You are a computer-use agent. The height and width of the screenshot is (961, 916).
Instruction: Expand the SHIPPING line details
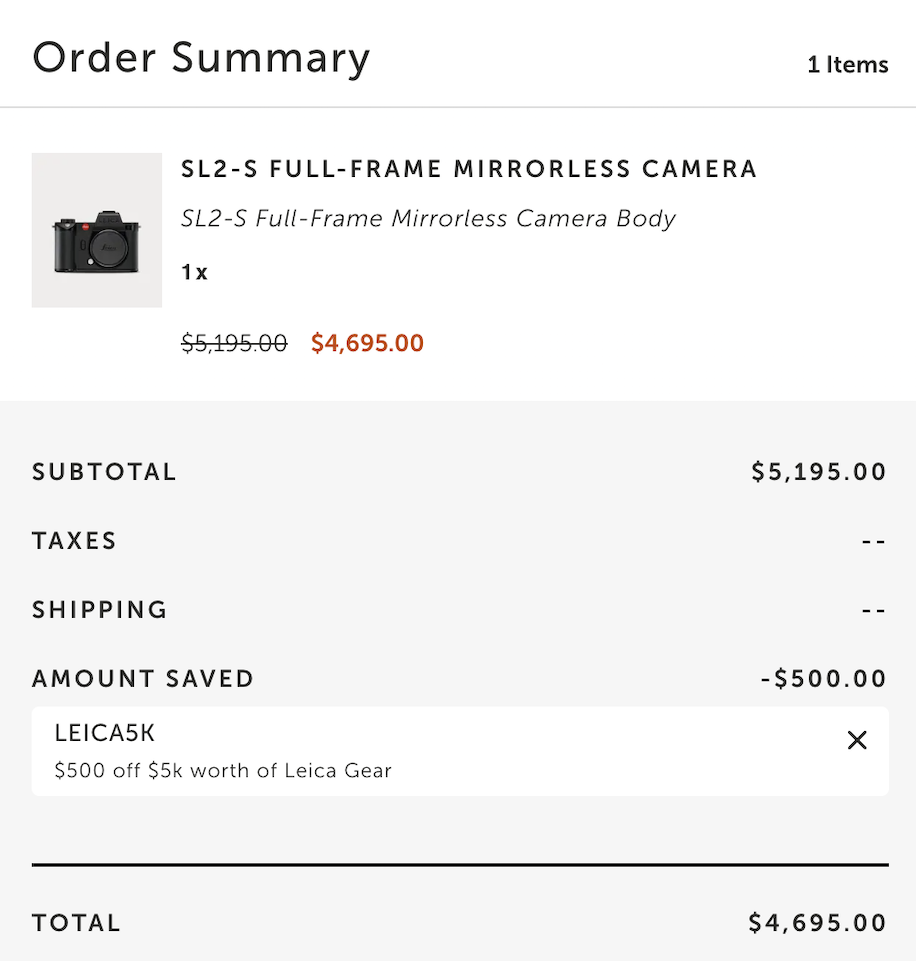(99, 609)
